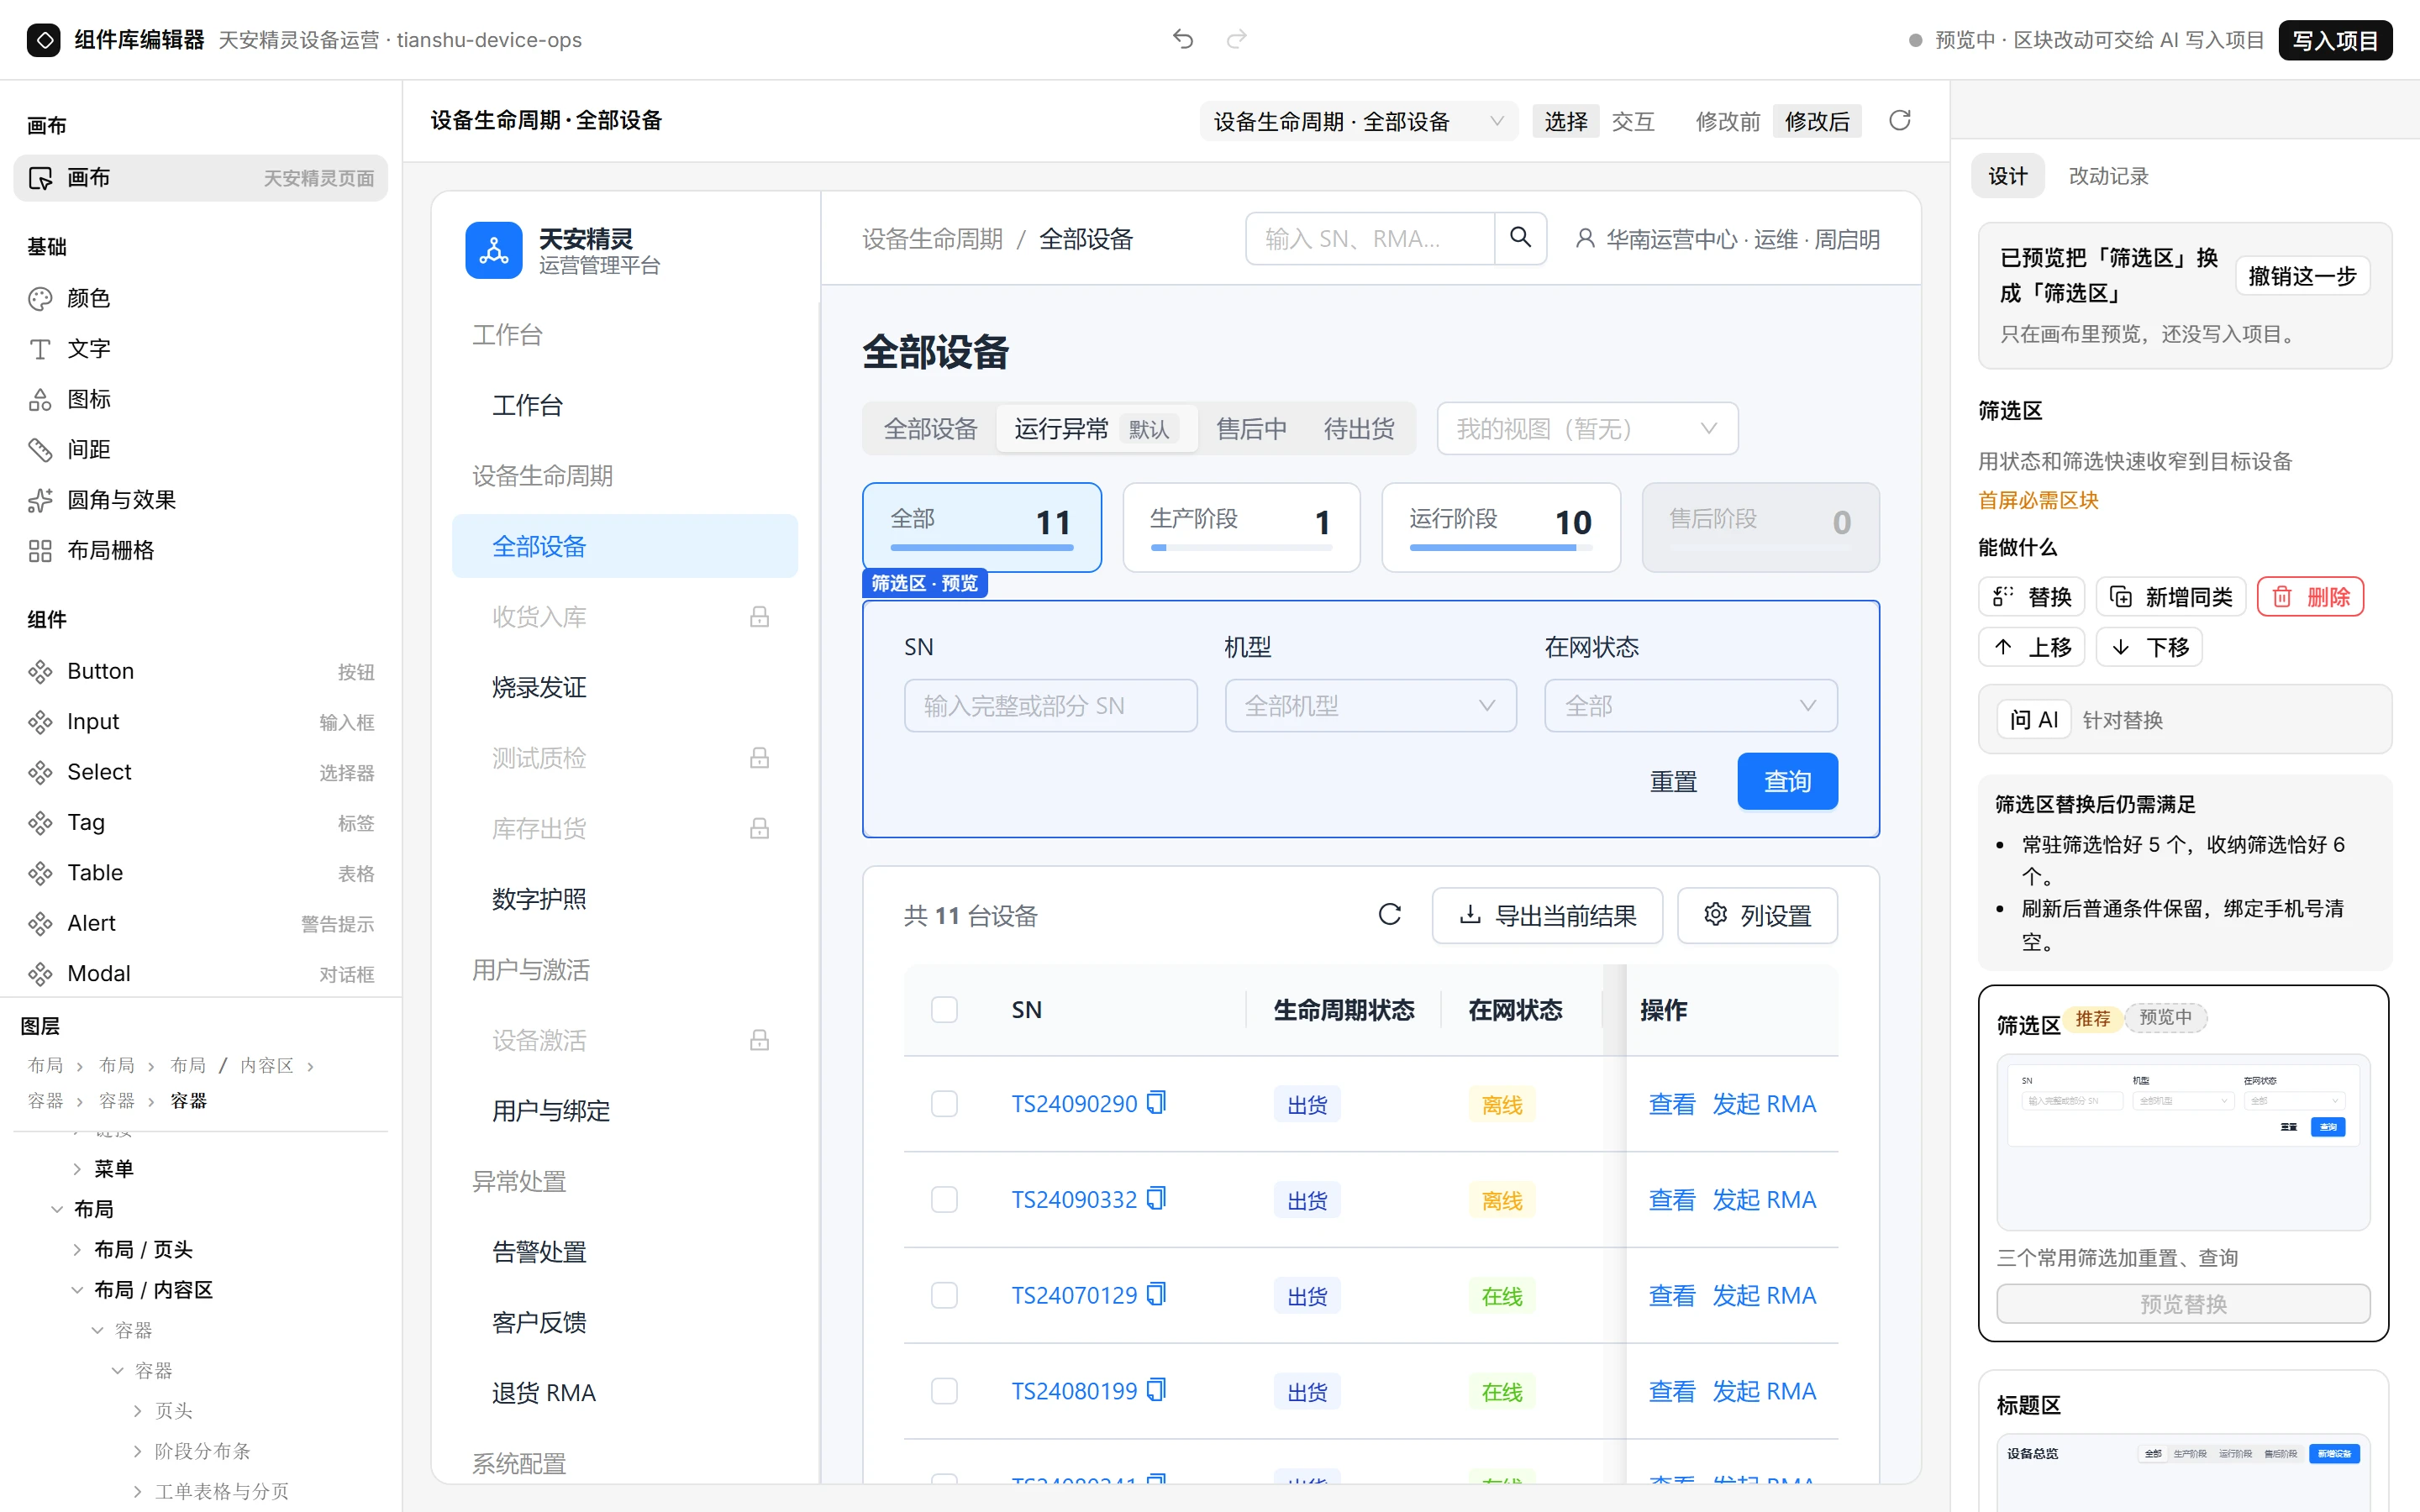Click the 撤销这一步 button

pyautogui.click(x=2302, y=276)
